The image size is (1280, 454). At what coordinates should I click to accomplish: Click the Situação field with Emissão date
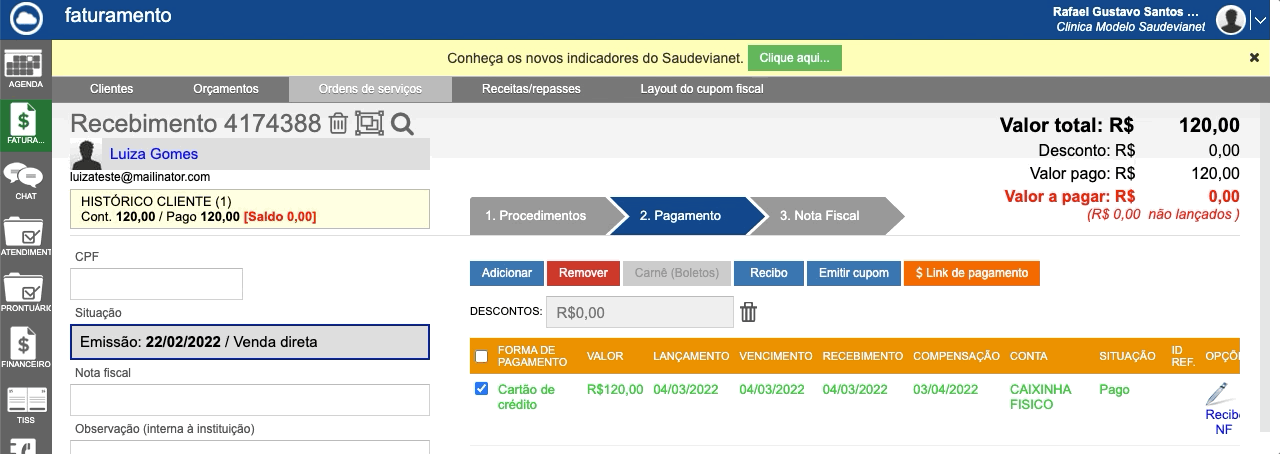(250, 342)
